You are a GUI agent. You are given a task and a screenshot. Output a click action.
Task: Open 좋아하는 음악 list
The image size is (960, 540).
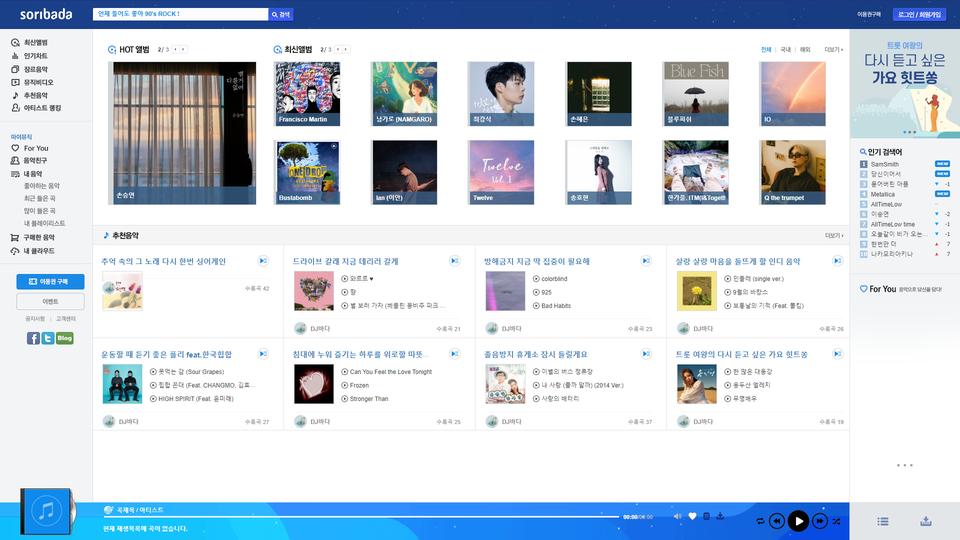[x=42, y=186]
